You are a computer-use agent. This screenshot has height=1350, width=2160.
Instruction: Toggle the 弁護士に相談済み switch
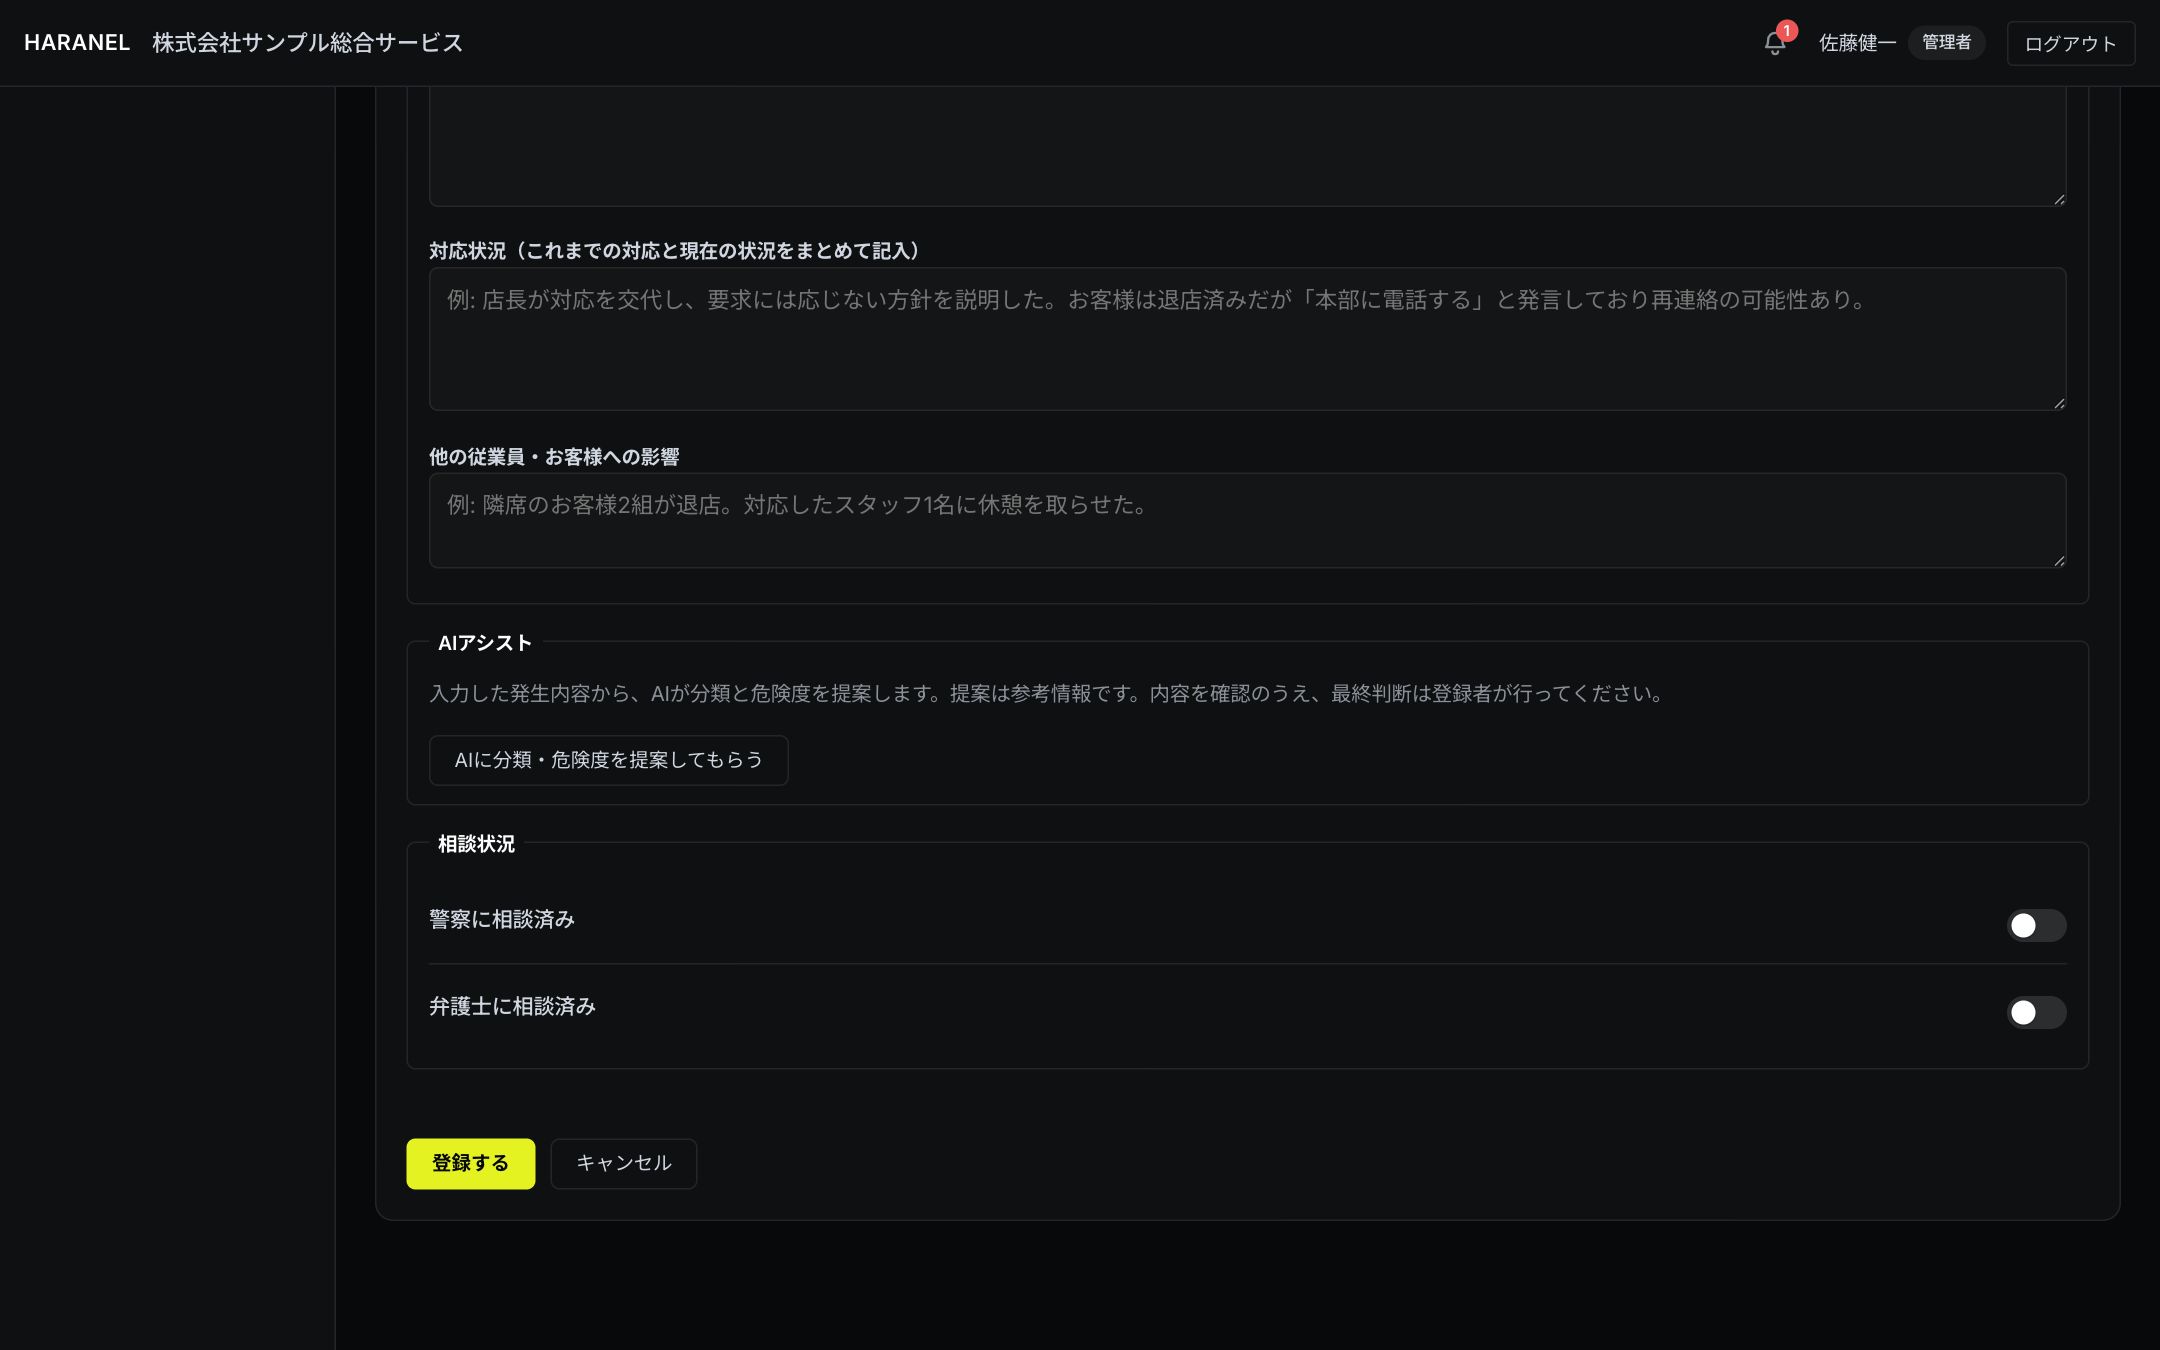(2036, 1012)
